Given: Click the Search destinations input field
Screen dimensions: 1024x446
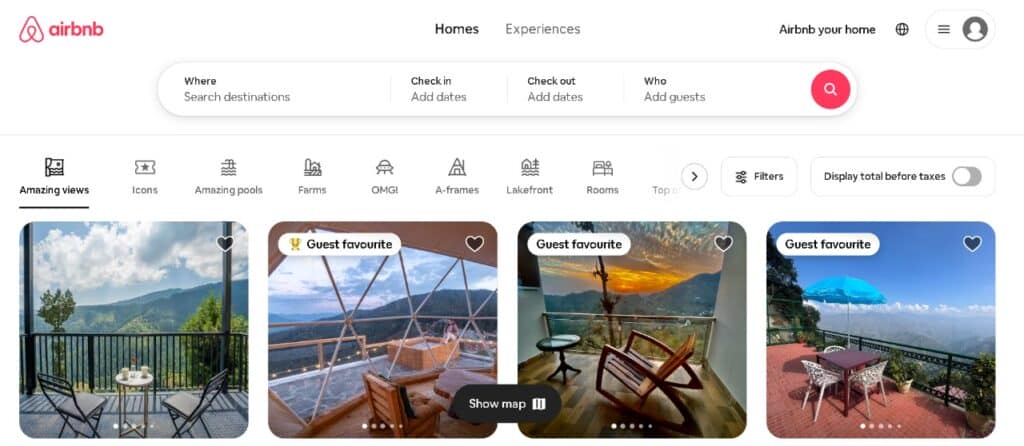Looking at the screenshot, I should click(x=274, y=89).
